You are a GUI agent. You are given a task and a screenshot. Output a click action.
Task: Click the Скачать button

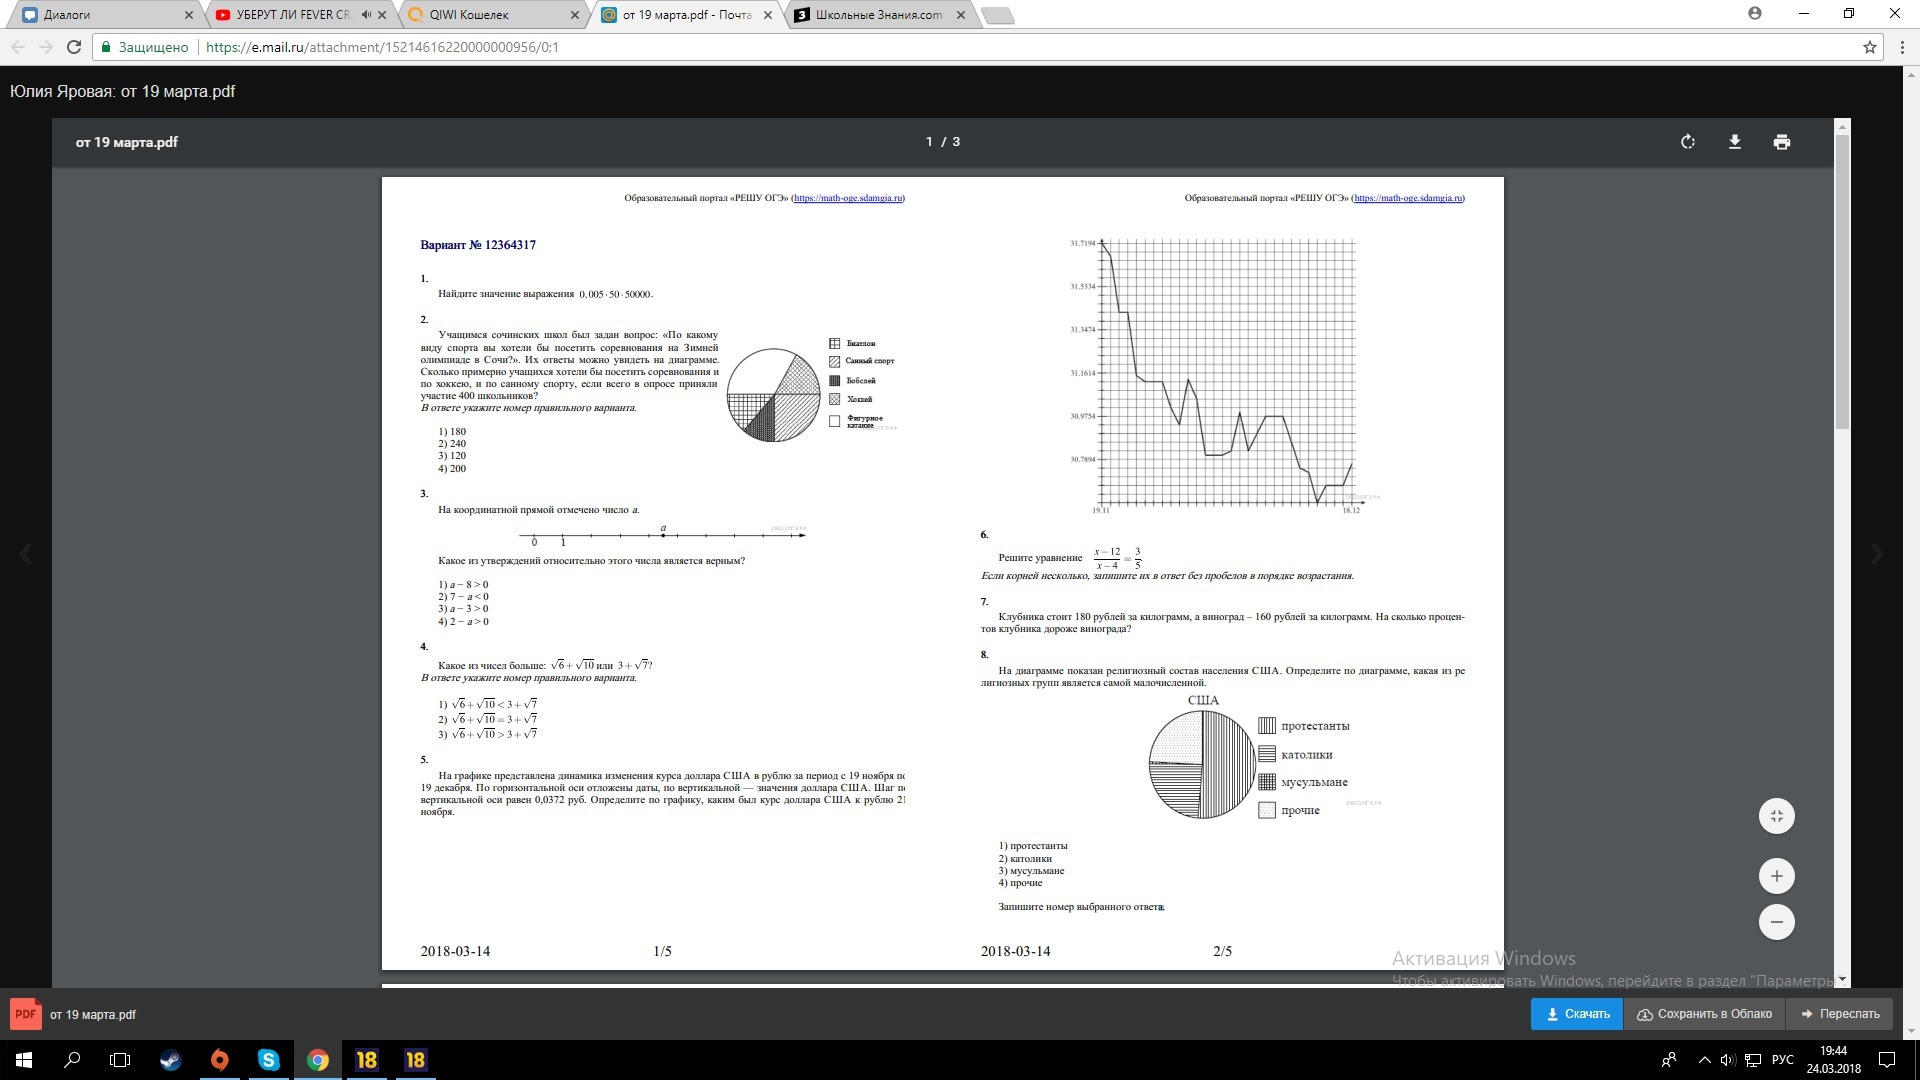1577,1014
